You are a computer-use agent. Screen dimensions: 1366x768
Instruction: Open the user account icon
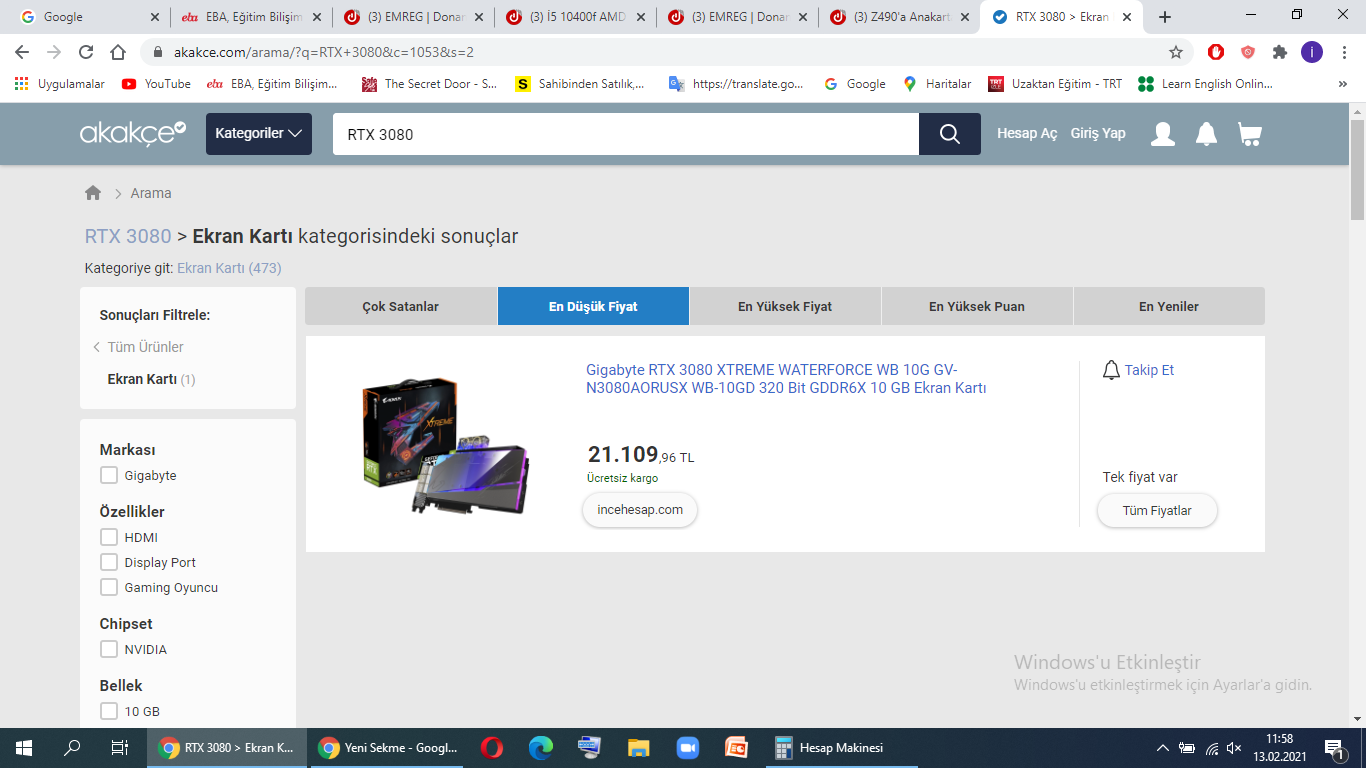(x=1163, y=134)
